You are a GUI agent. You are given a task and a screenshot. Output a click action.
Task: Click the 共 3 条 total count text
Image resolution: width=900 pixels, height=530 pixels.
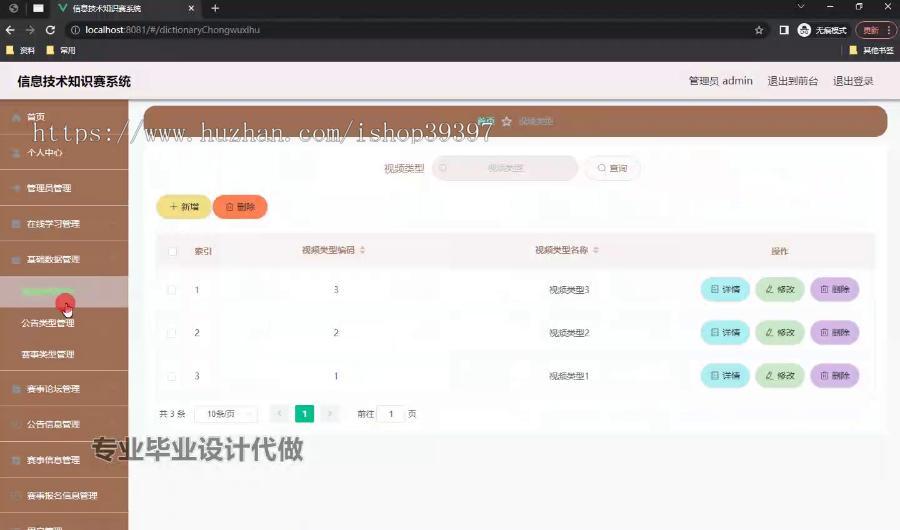(x=172, y=414)
